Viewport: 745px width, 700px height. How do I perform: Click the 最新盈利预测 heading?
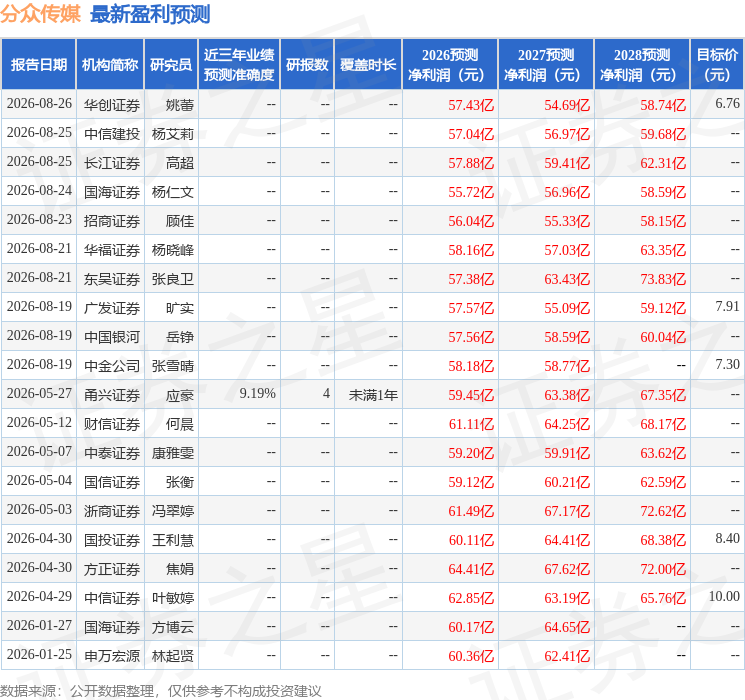150,14
